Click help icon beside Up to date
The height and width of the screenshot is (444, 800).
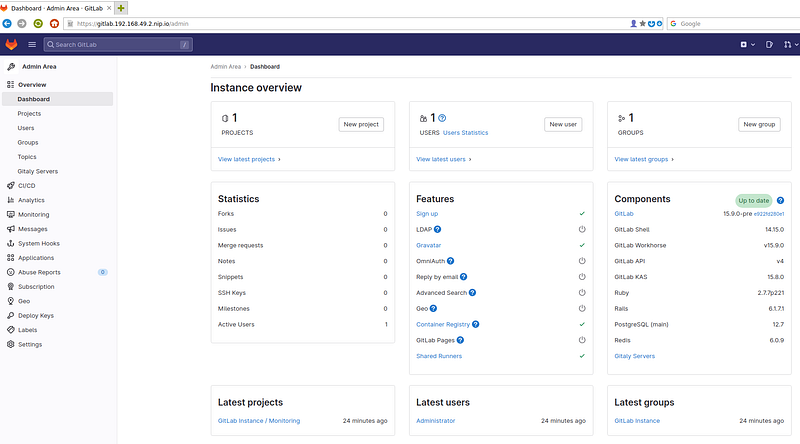click(780, 201)
